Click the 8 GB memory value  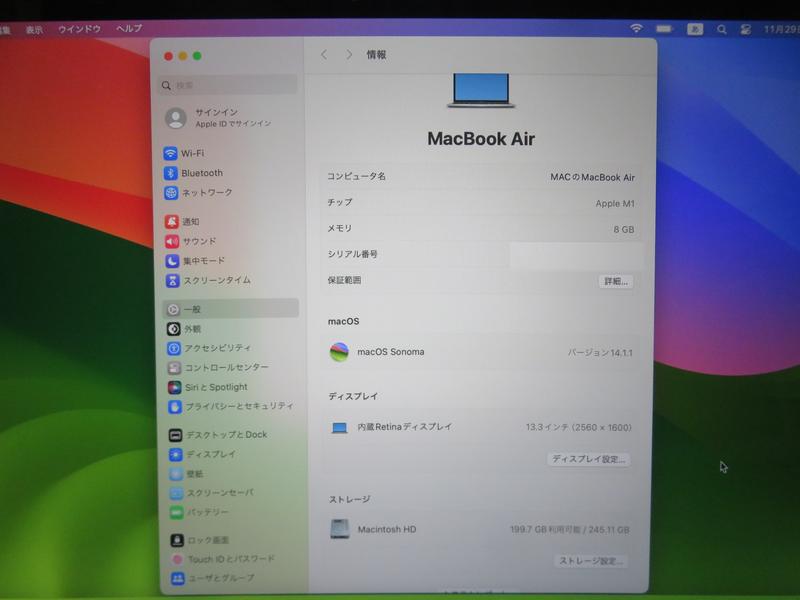(x=623, y=230)
